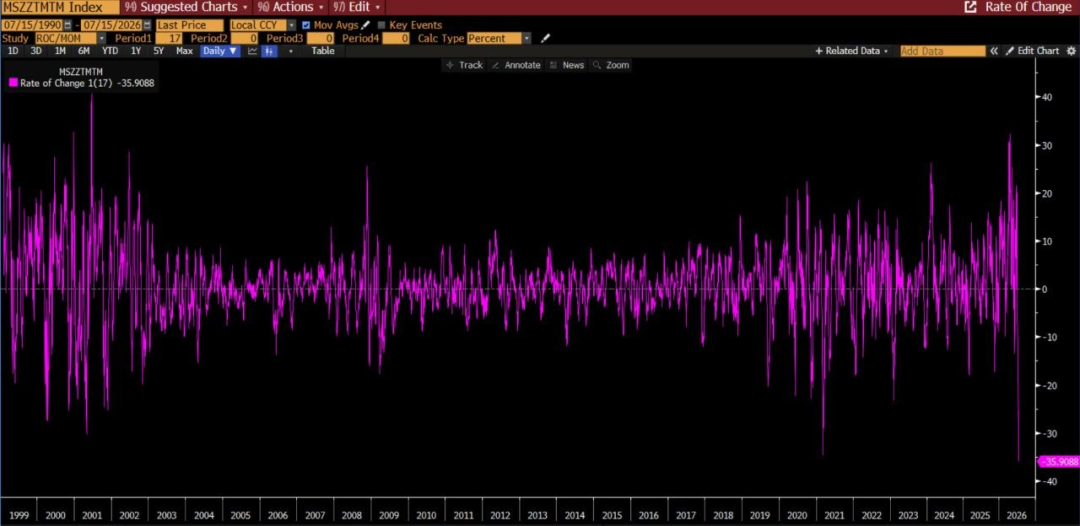1080x526 pixels.
Task: Click the Add Data input field
Action: 943,51
